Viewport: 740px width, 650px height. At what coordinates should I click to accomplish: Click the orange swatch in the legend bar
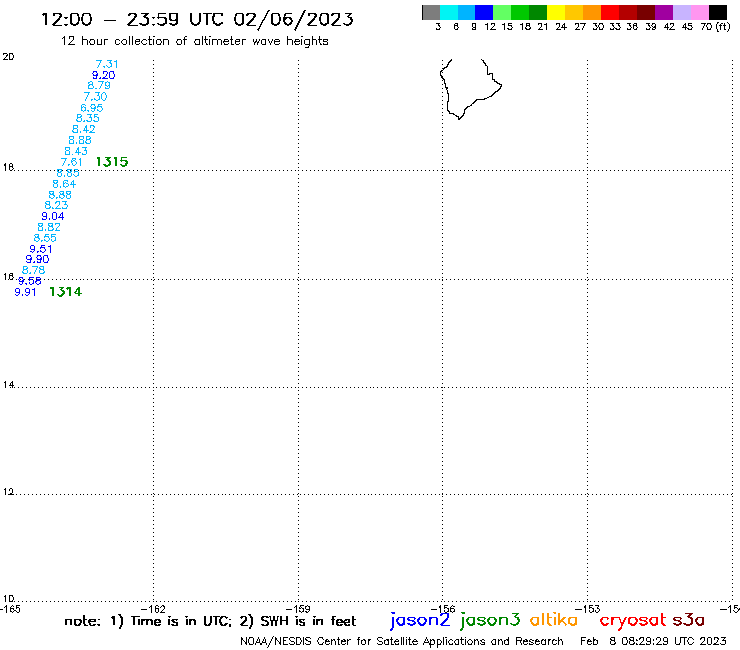592,12
